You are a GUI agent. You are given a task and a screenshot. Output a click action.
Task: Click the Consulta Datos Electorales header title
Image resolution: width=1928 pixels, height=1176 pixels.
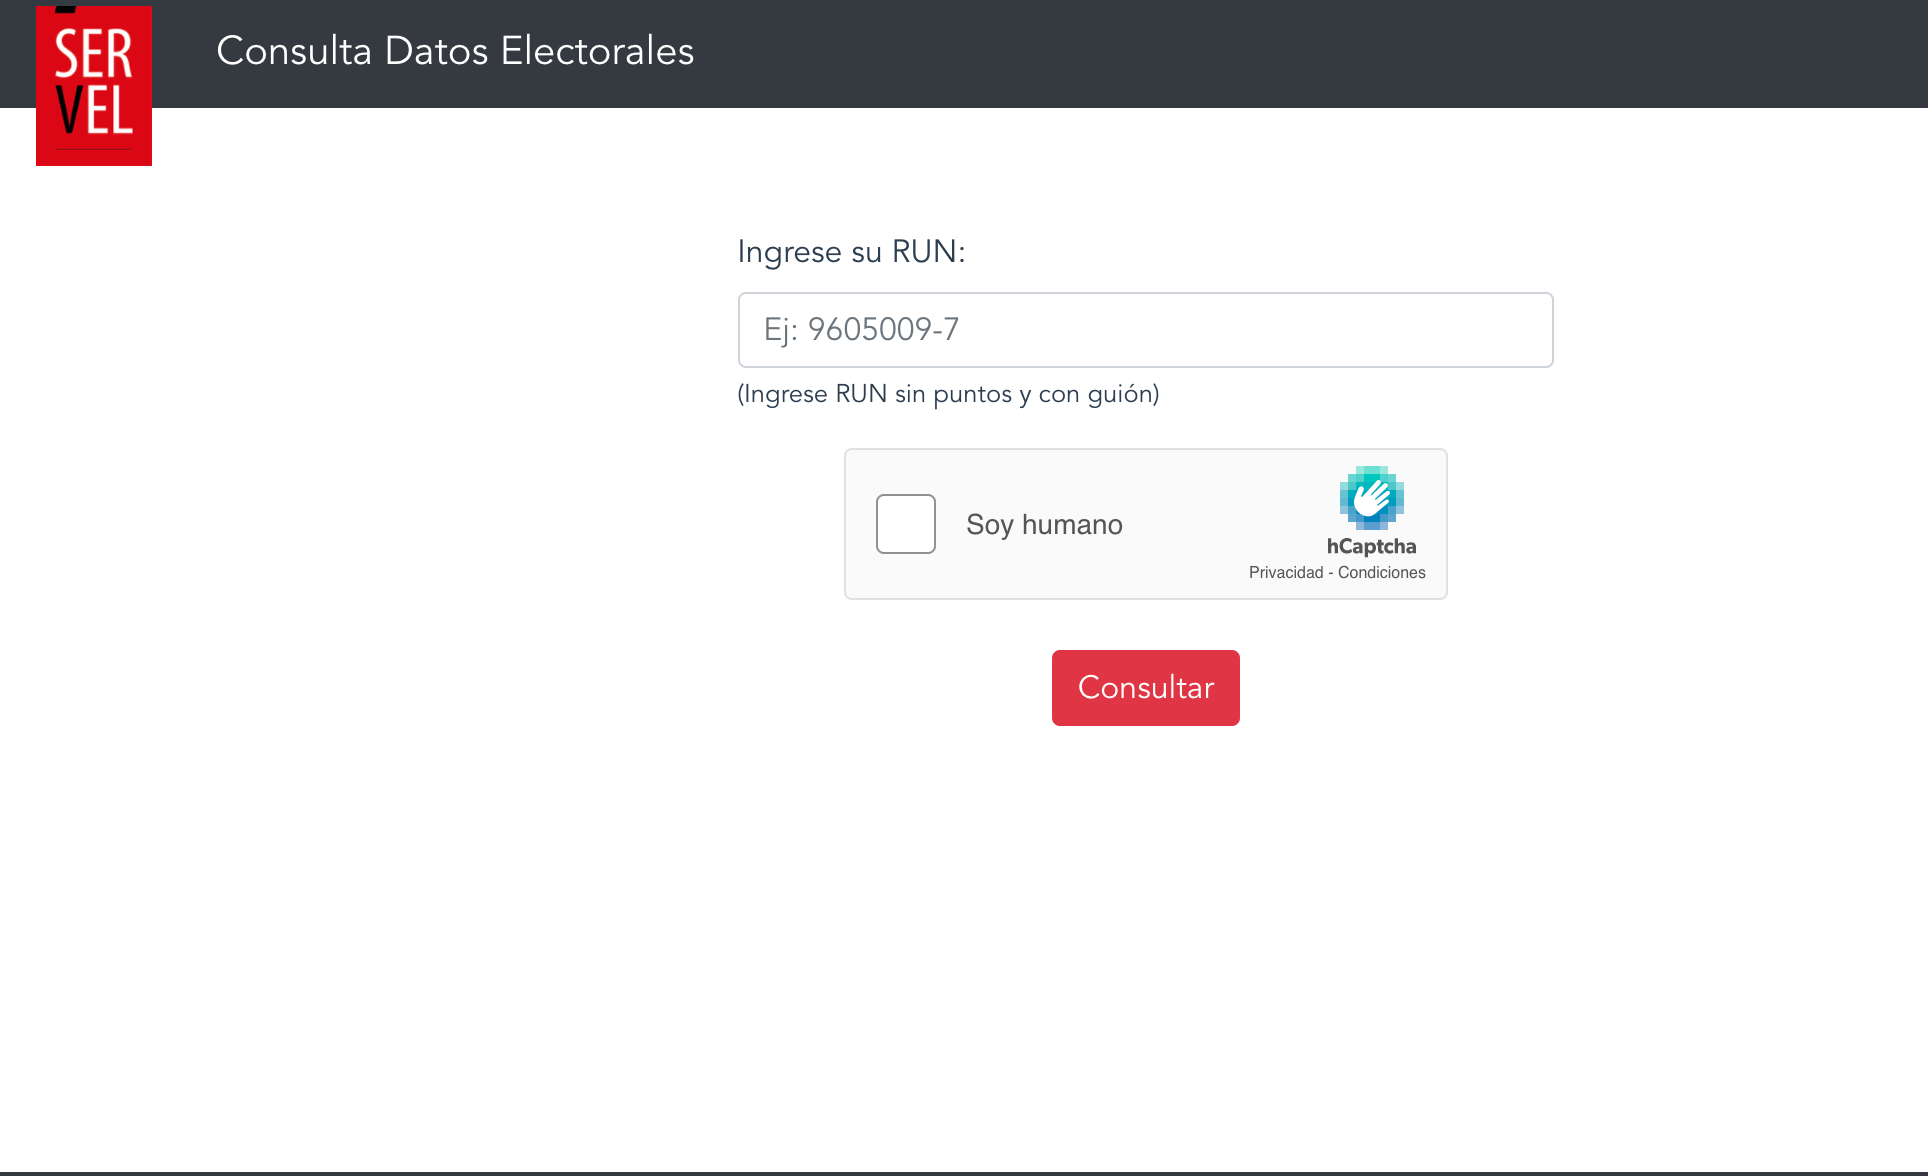[455, 51]
